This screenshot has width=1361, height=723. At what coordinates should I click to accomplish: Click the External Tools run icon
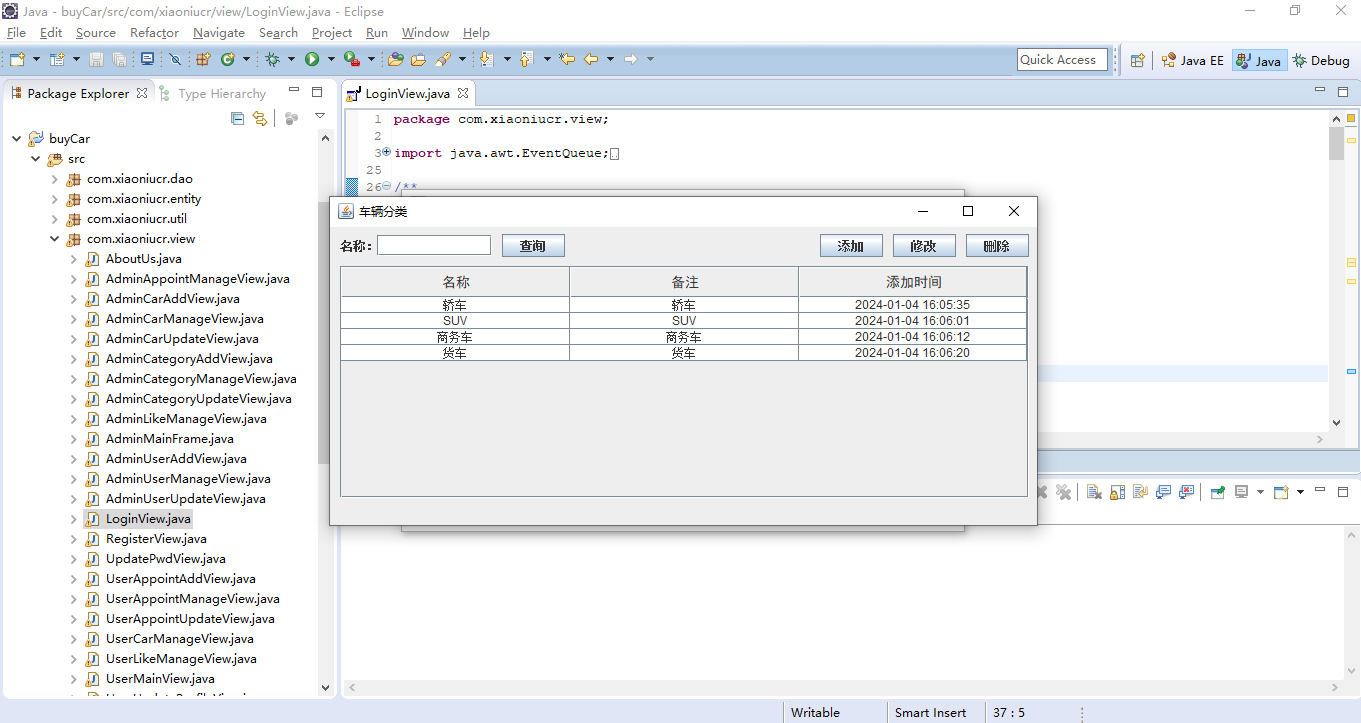[x=351, y=59]
